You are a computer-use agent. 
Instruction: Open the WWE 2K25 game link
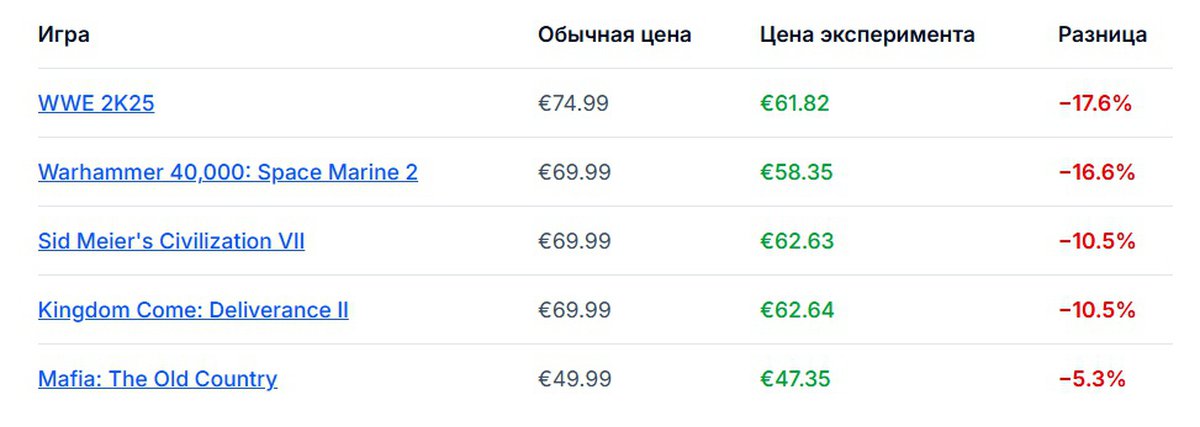coord(96,103)
